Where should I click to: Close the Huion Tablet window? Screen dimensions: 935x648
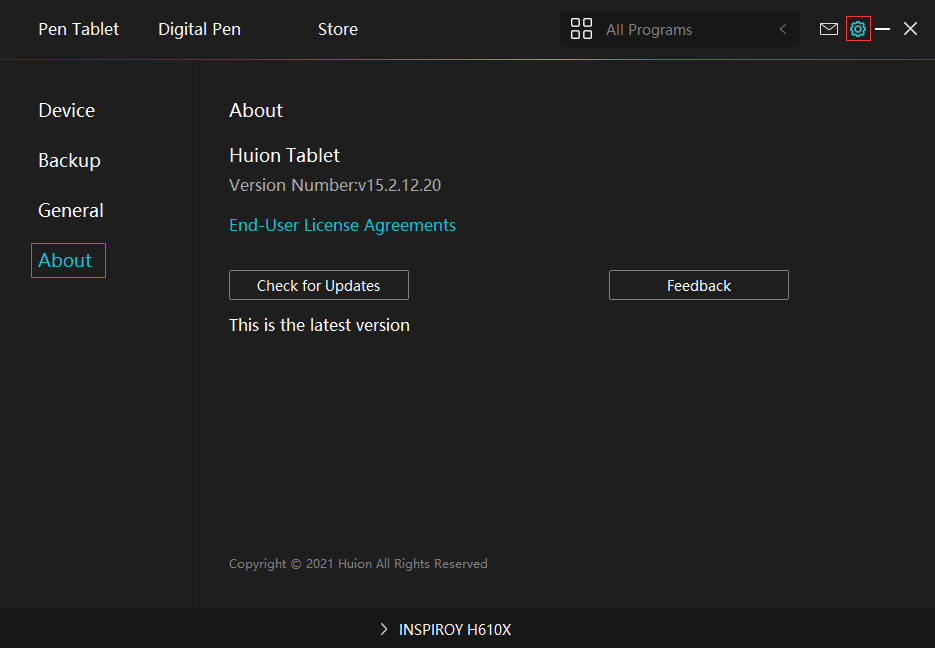[910, 30]
